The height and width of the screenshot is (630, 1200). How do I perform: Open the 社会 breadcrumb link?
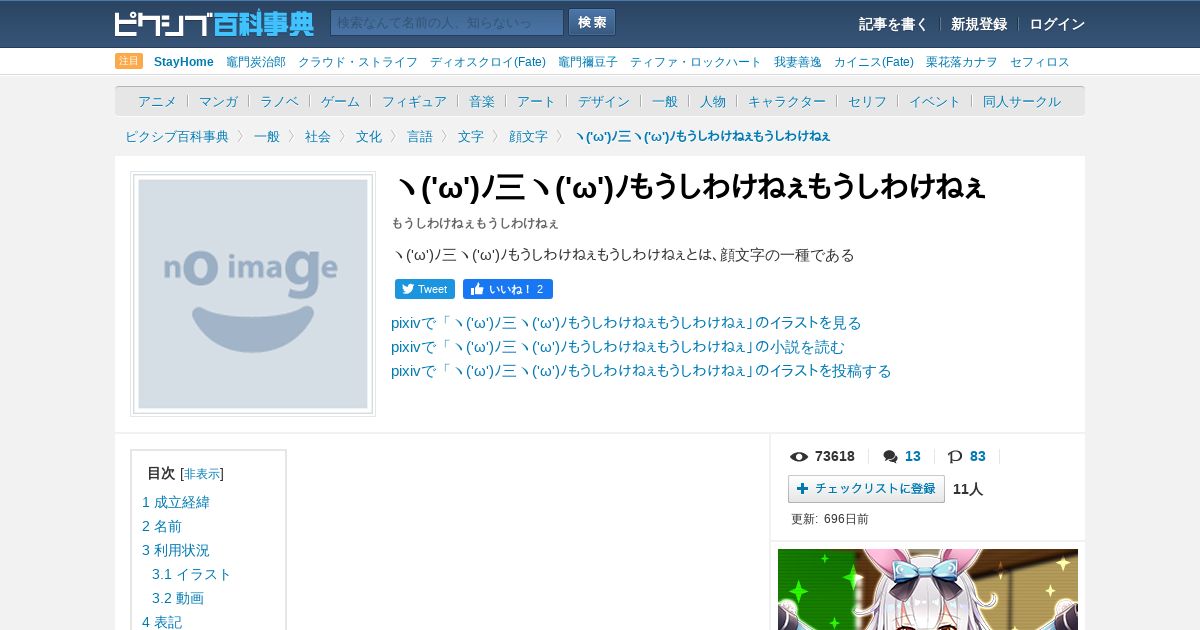318,136
